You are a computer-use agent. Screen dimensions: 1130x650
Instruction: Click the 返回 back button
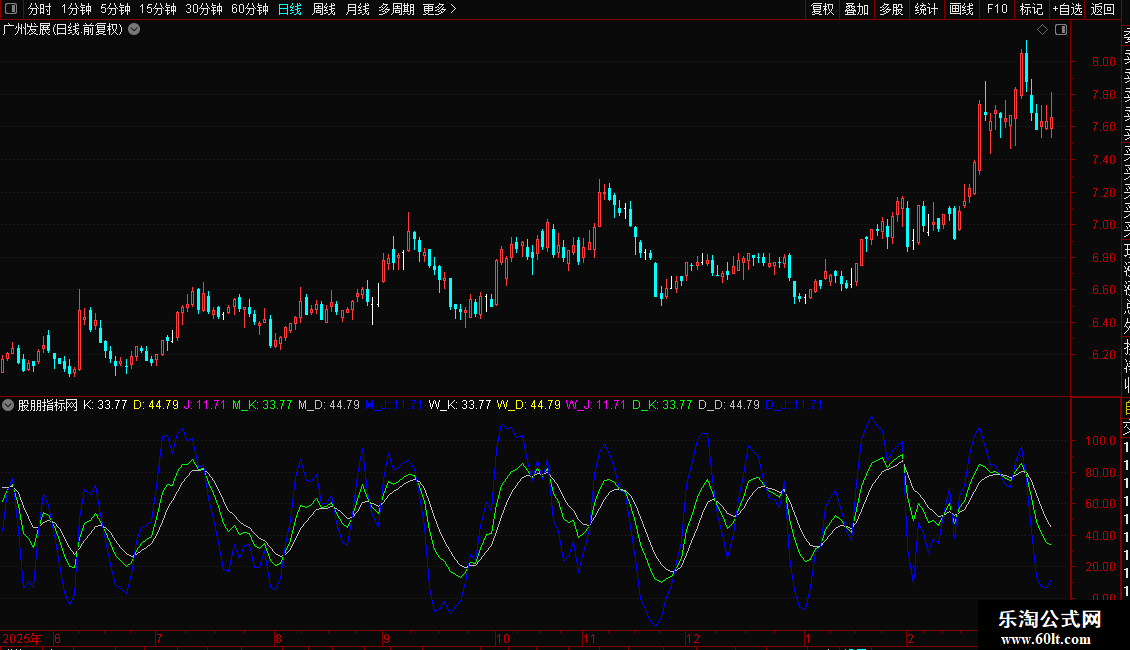(1103, 9)
